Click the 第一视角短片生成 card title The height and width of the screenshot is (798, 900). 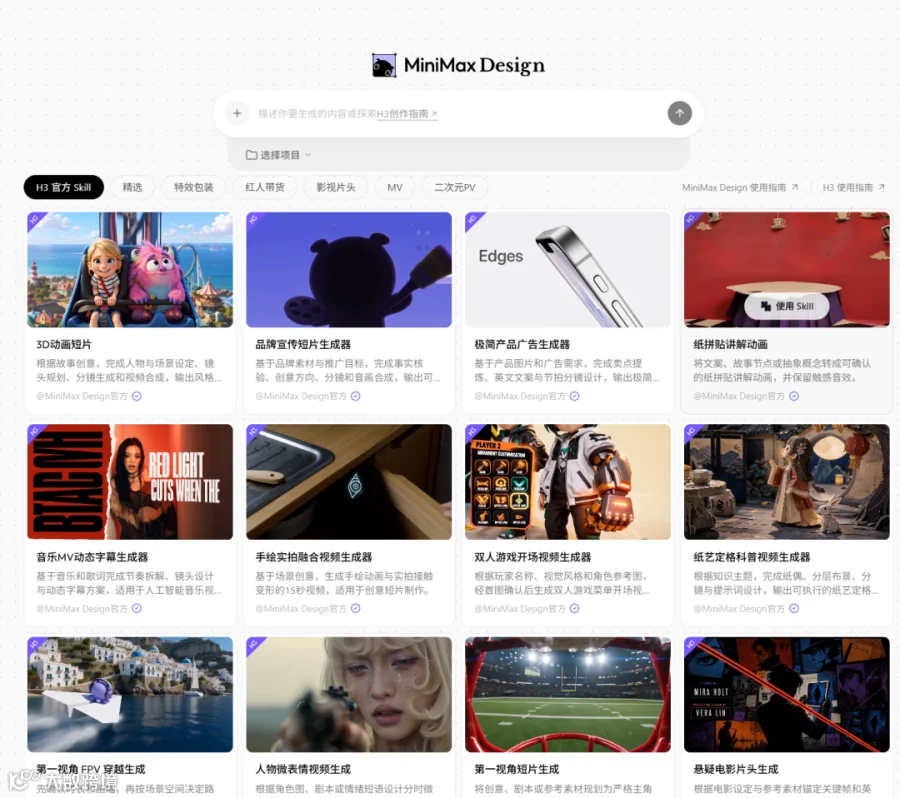[517, 769]
